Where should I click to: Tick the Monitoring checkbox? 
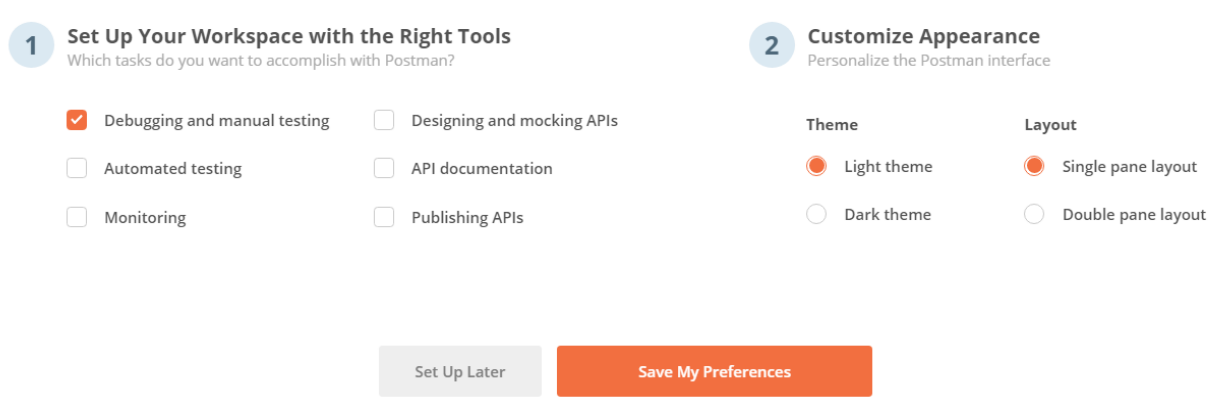coord(77,217)
